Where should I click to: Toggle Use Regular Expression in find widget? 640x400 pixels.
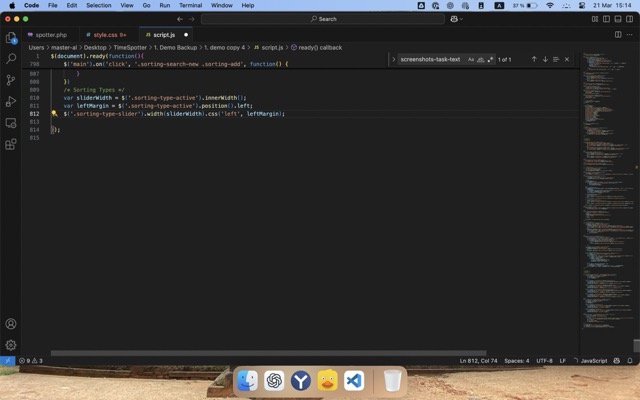point(489,59)
